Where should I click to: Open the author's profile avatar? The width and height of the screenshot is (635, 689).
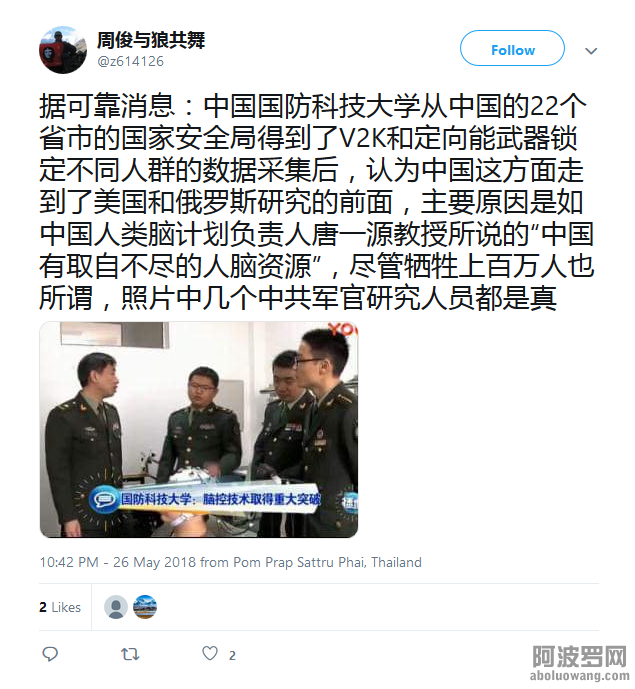(63, 50)
